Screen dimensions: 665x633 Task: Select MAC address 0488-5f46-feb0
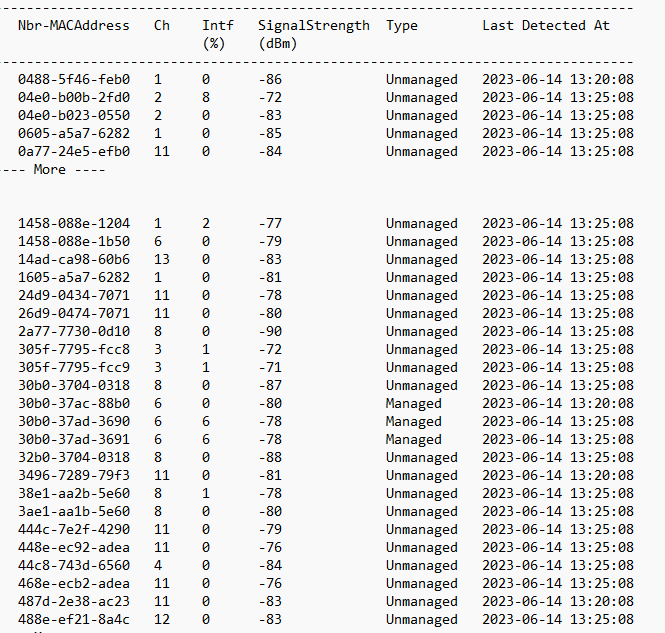click(x=73, y=80)
